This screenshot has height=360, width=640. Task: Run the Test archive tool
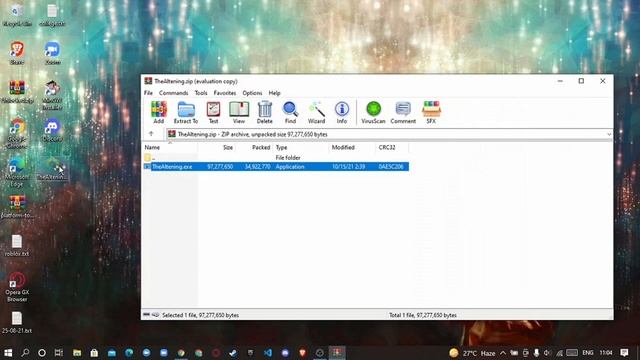213,112
